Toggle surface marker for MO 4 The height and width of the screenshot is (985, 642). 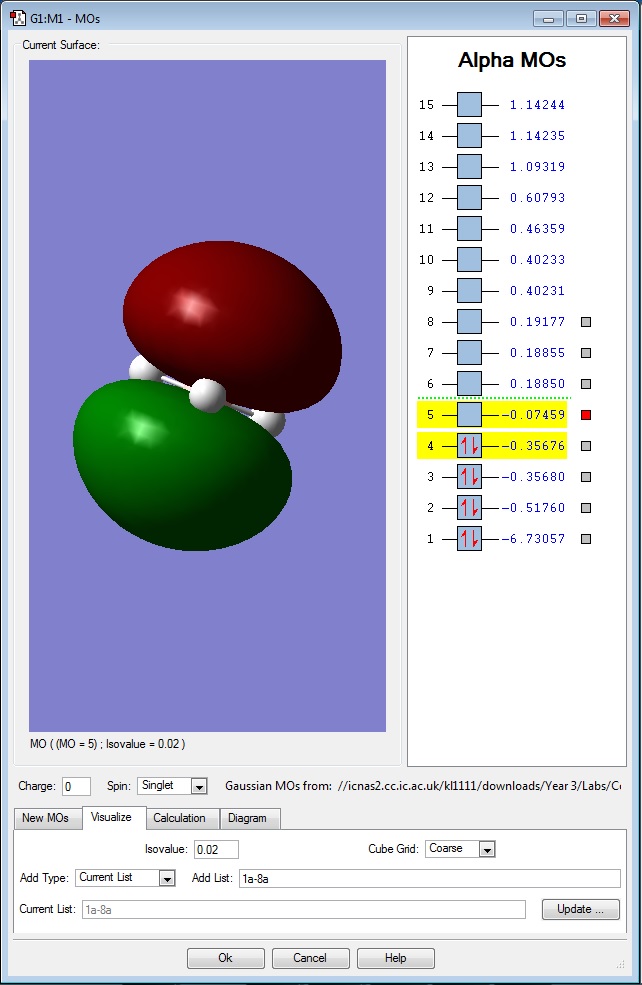[x=586, y=445]
